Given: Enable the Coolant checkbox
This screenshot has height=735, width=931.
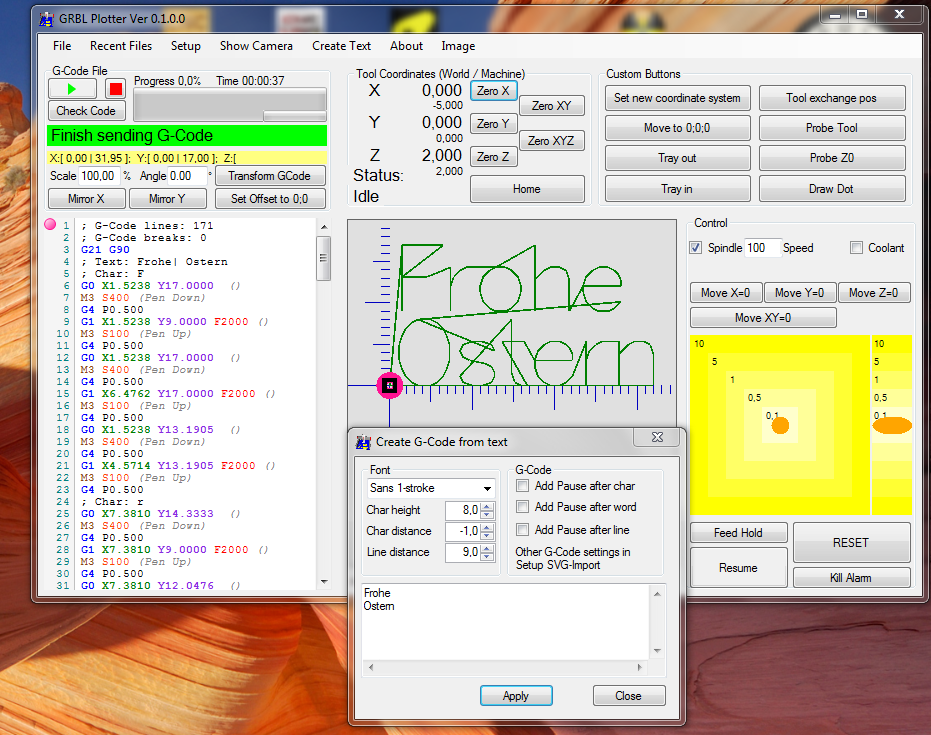Looking at the screenshot, I should 857,248.
